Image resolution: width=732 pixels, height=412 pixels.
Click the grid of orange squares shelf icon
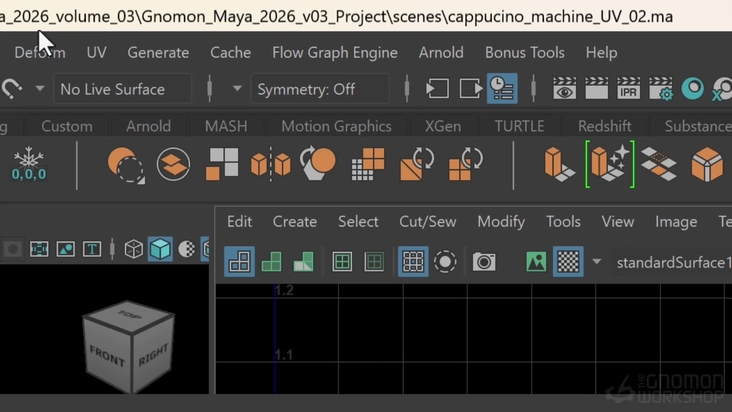pyautogui.click(x=368, y=164)
